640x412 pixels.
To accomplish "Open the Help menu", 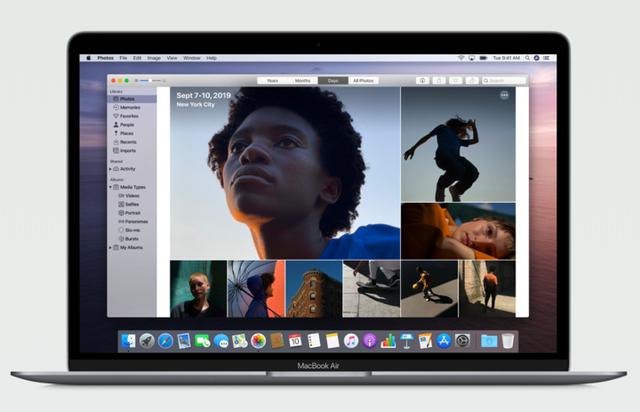I will 211,58.
